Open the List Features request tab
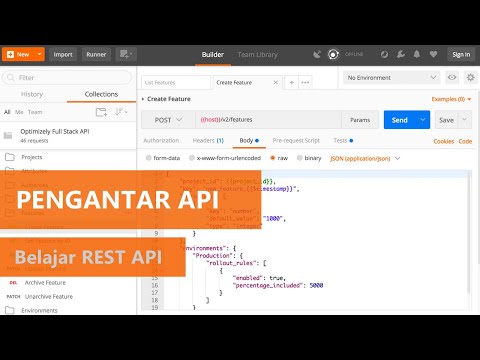The image size is (480, 360). (x=176, y=82)
